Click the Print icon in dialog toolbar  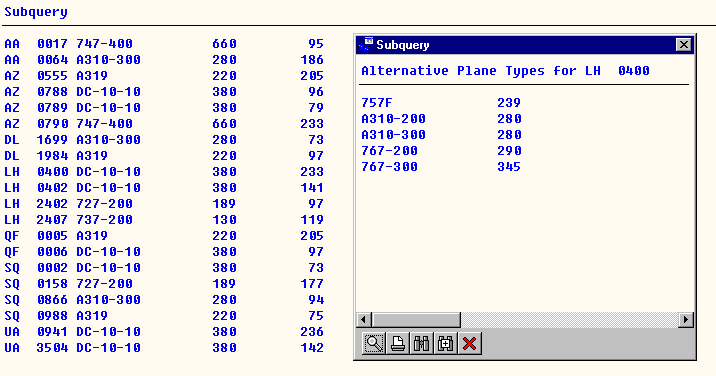tap(398, 344)
